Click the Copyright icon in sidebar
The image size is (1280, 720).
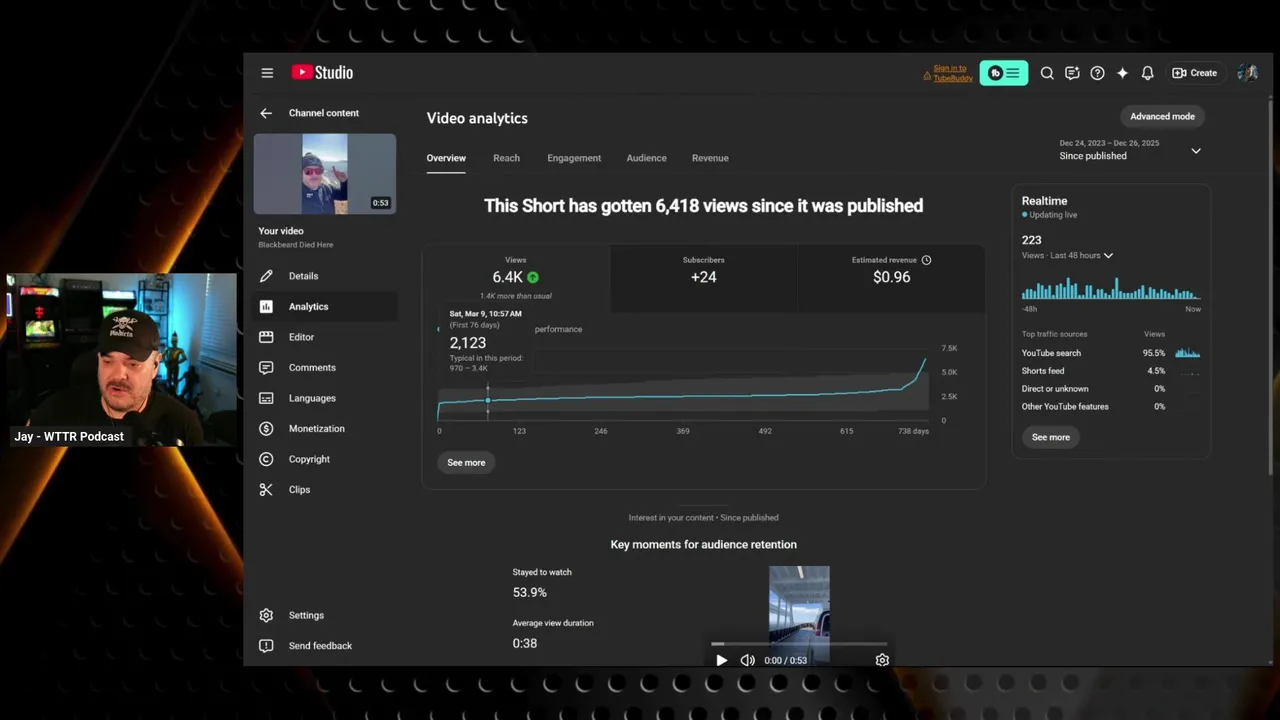(266, 459)
